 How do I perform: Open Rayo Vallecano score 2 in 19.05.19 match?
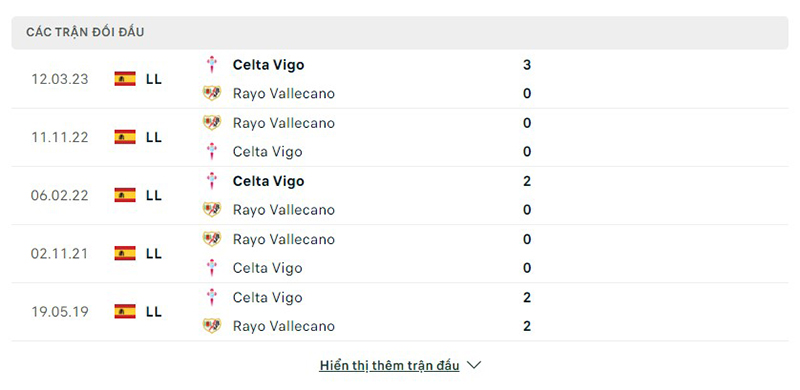coord(527,326)
